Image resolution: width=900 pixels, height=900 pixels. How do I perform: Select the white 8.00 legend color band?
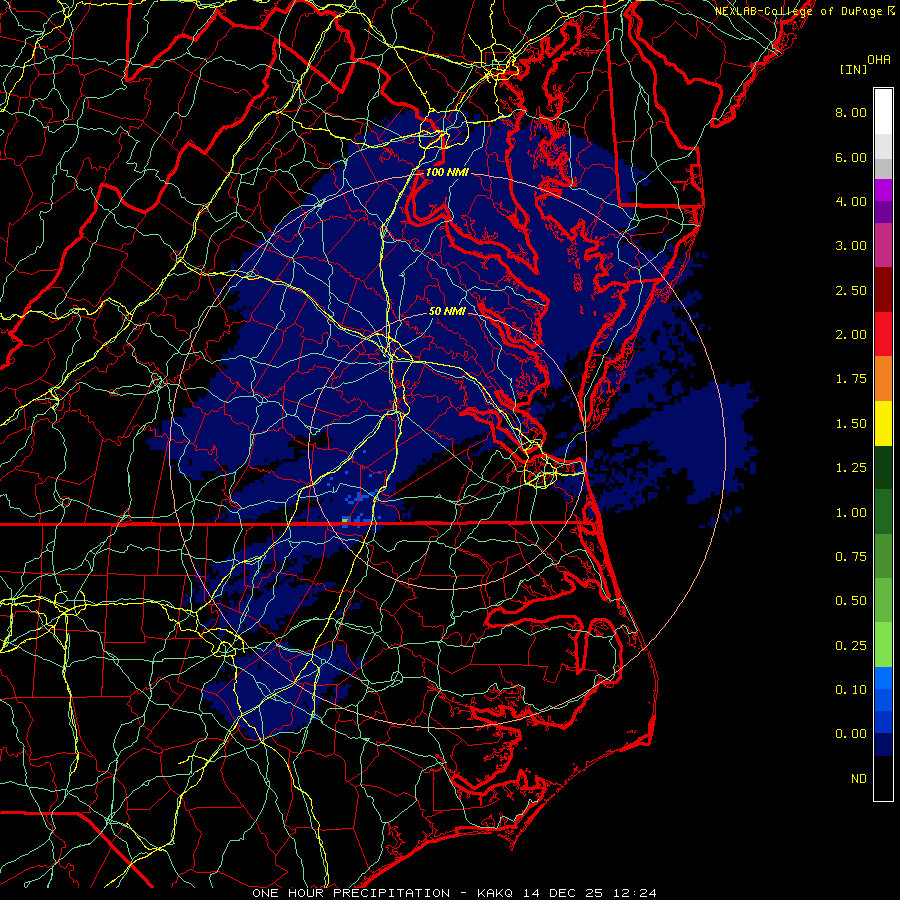[883, 112]
